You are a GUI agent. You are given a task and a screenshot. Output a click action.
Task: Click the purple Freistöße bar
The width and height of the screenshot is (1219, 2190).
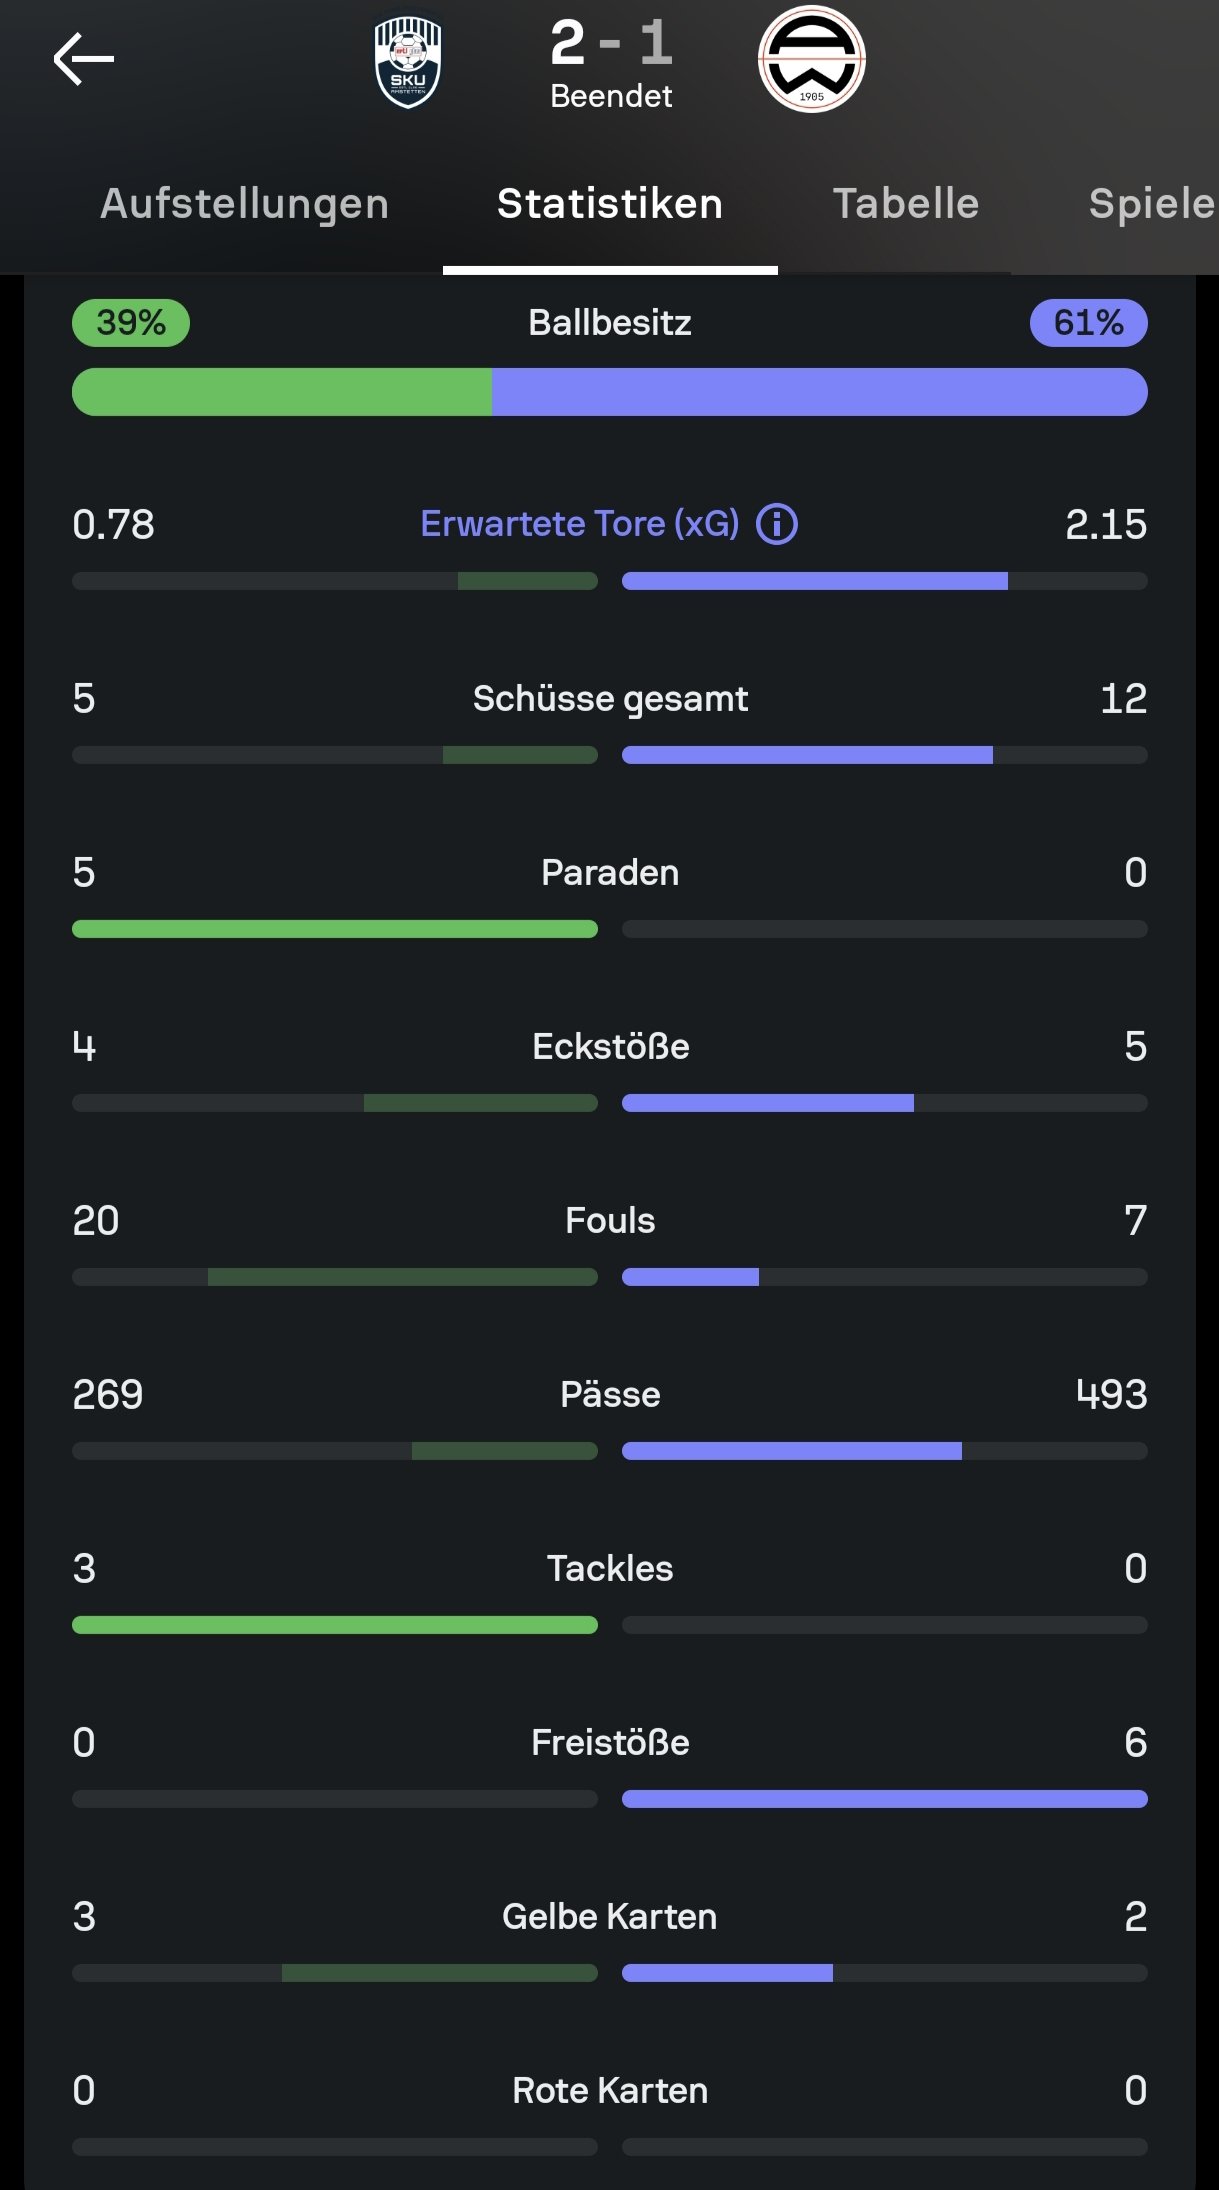click(x=884, y=1799)
